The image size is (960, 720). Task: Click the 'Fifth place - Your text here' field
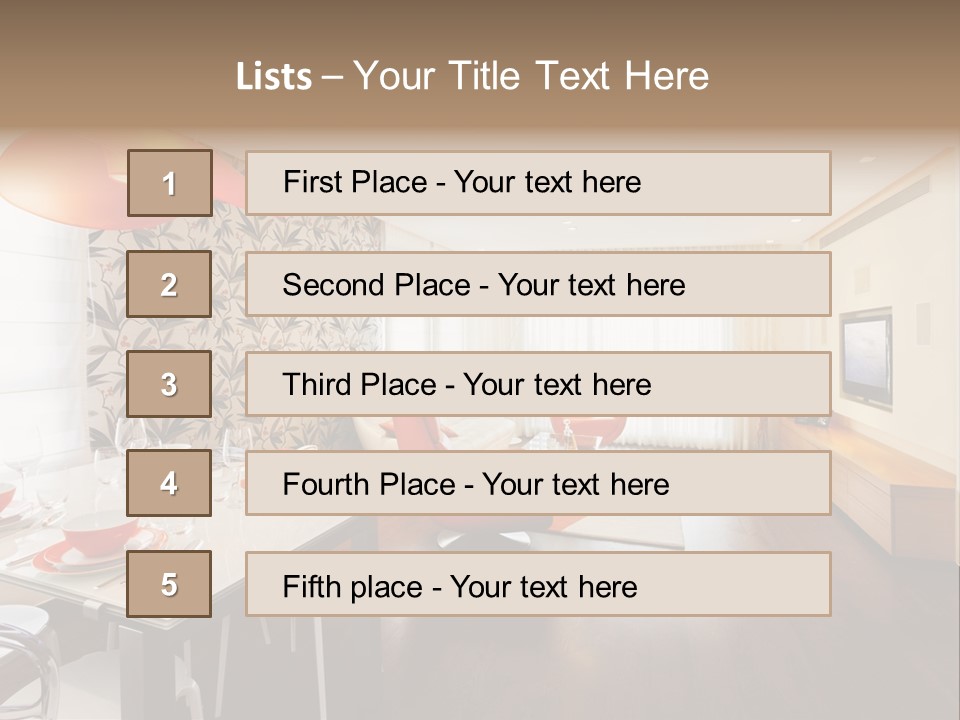tap(538, 584)
